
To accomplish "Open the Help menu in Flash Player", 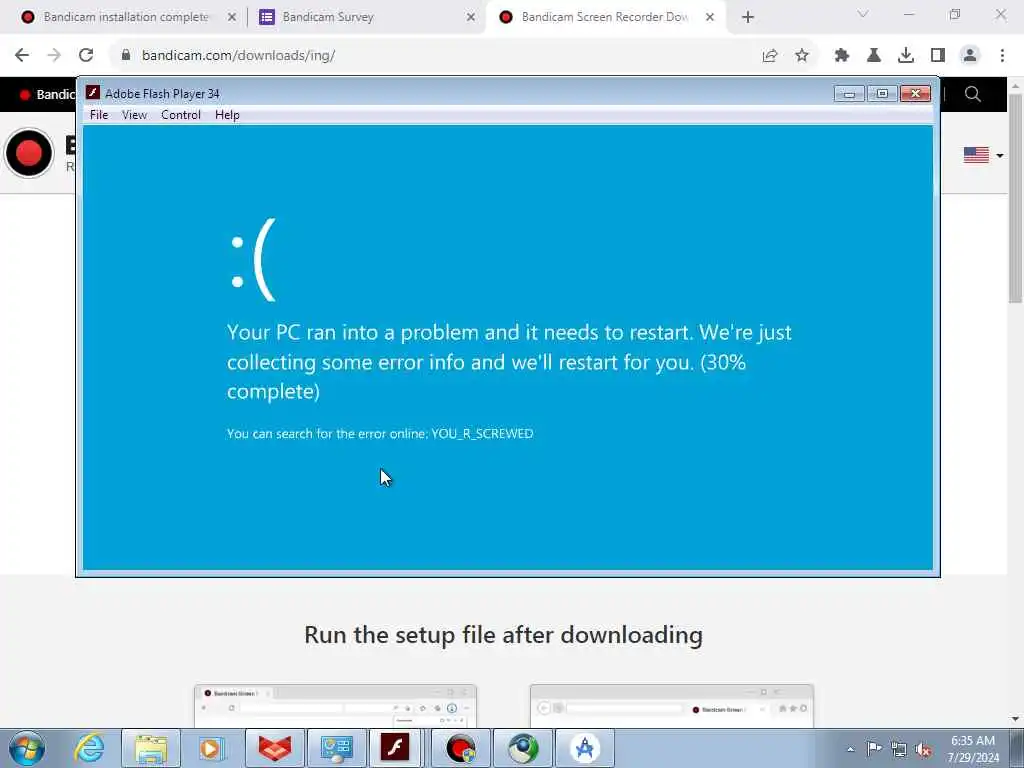I will click(x=227, y=115).
